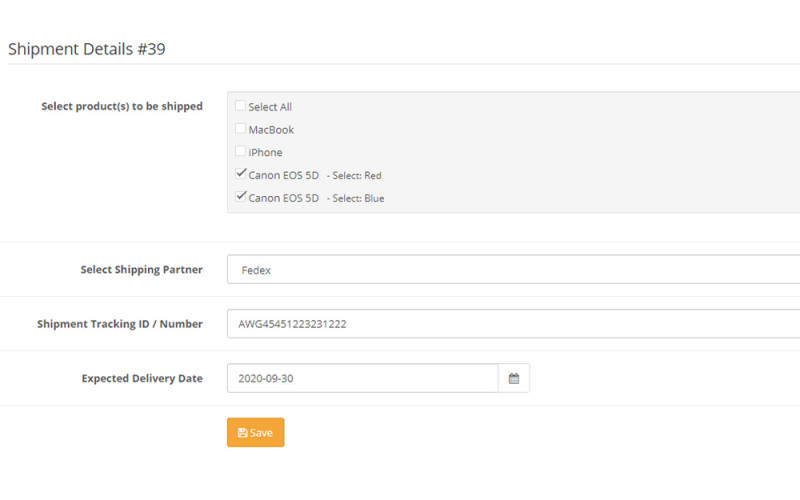Uncheck Canon EOS 5D Blue checkbox
This screenshot has height=500, width=800.
(240, 197)
